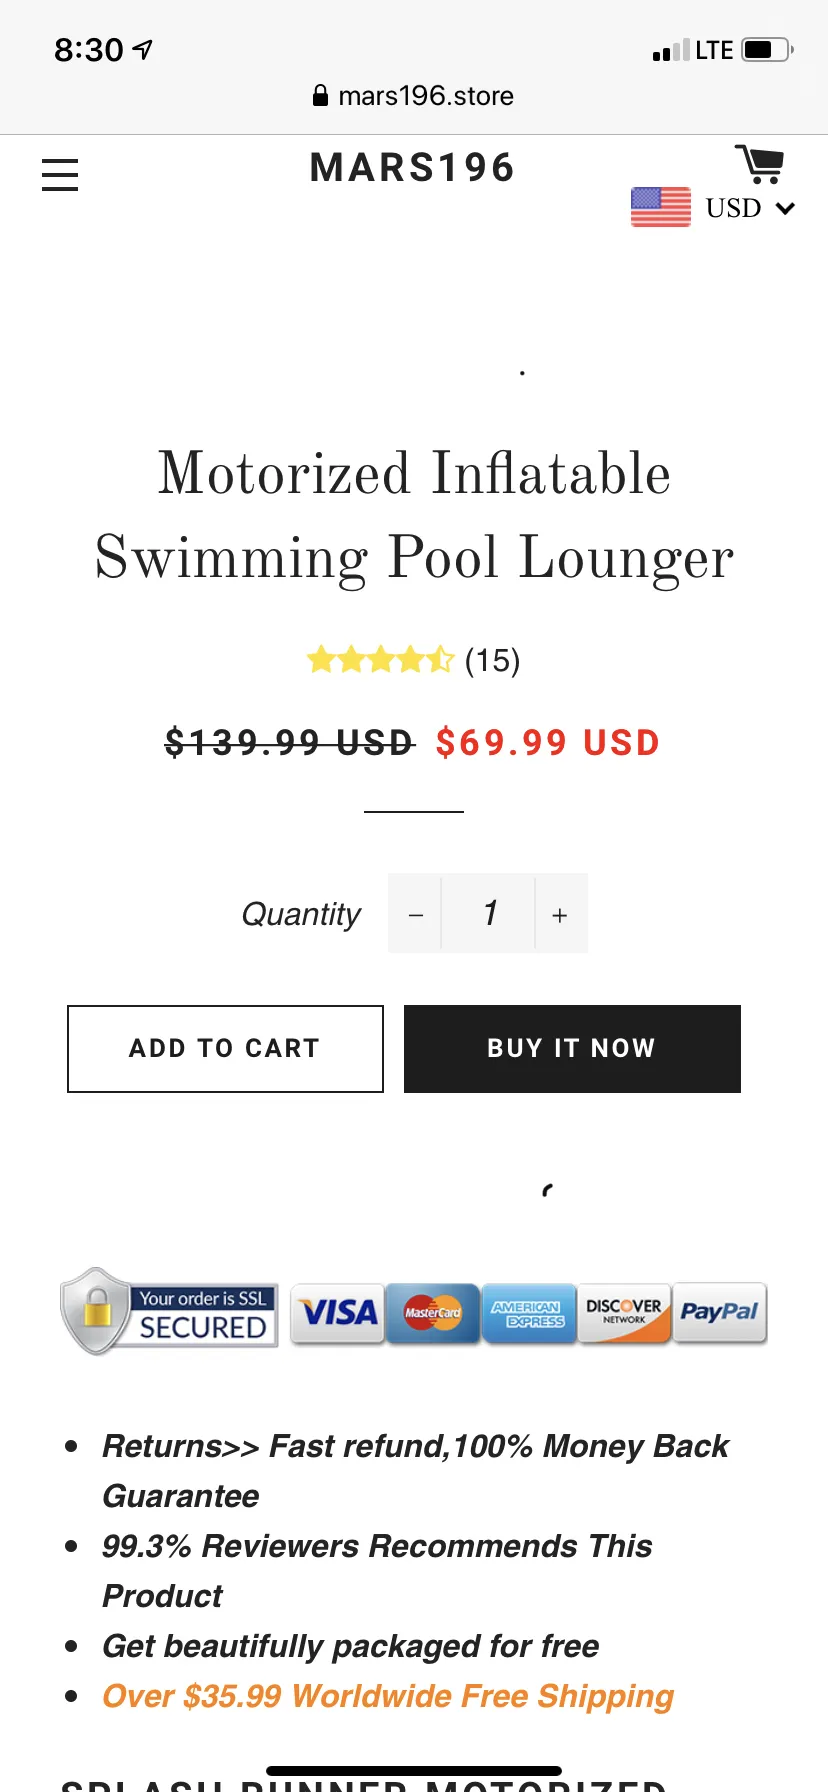This screenshot has height=1792, width=828.
Task: Click the Add to Cart button
Action: pyautogui.click(x=225, y=1048)
